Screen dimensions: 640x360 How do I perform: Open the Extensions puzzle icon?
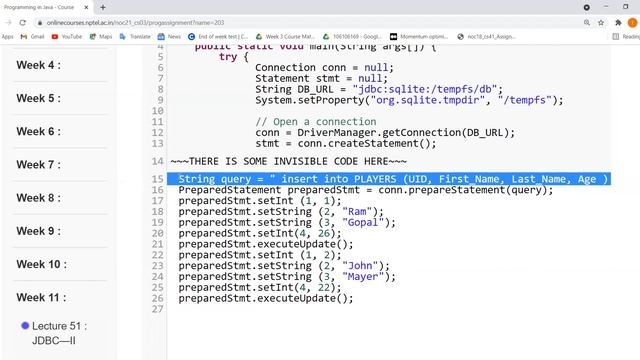pyautogui.click(x=618, y=23)
